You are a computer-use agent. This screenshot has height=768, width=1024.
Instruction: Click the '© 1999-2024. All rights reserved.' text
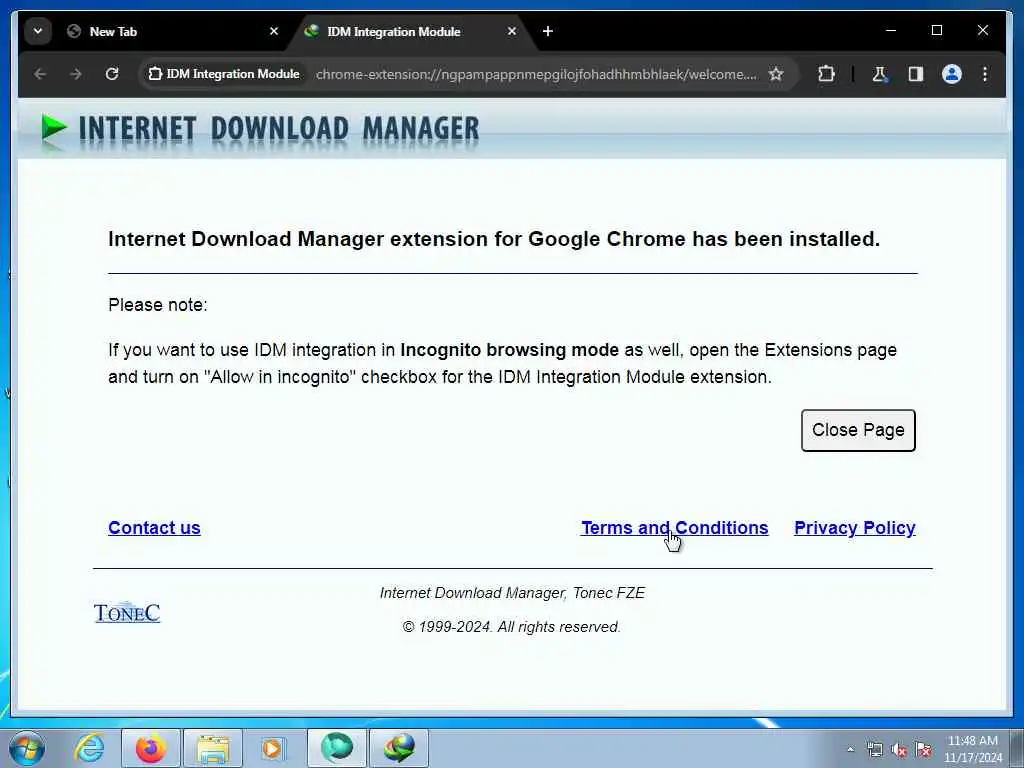tap(511, 627)
